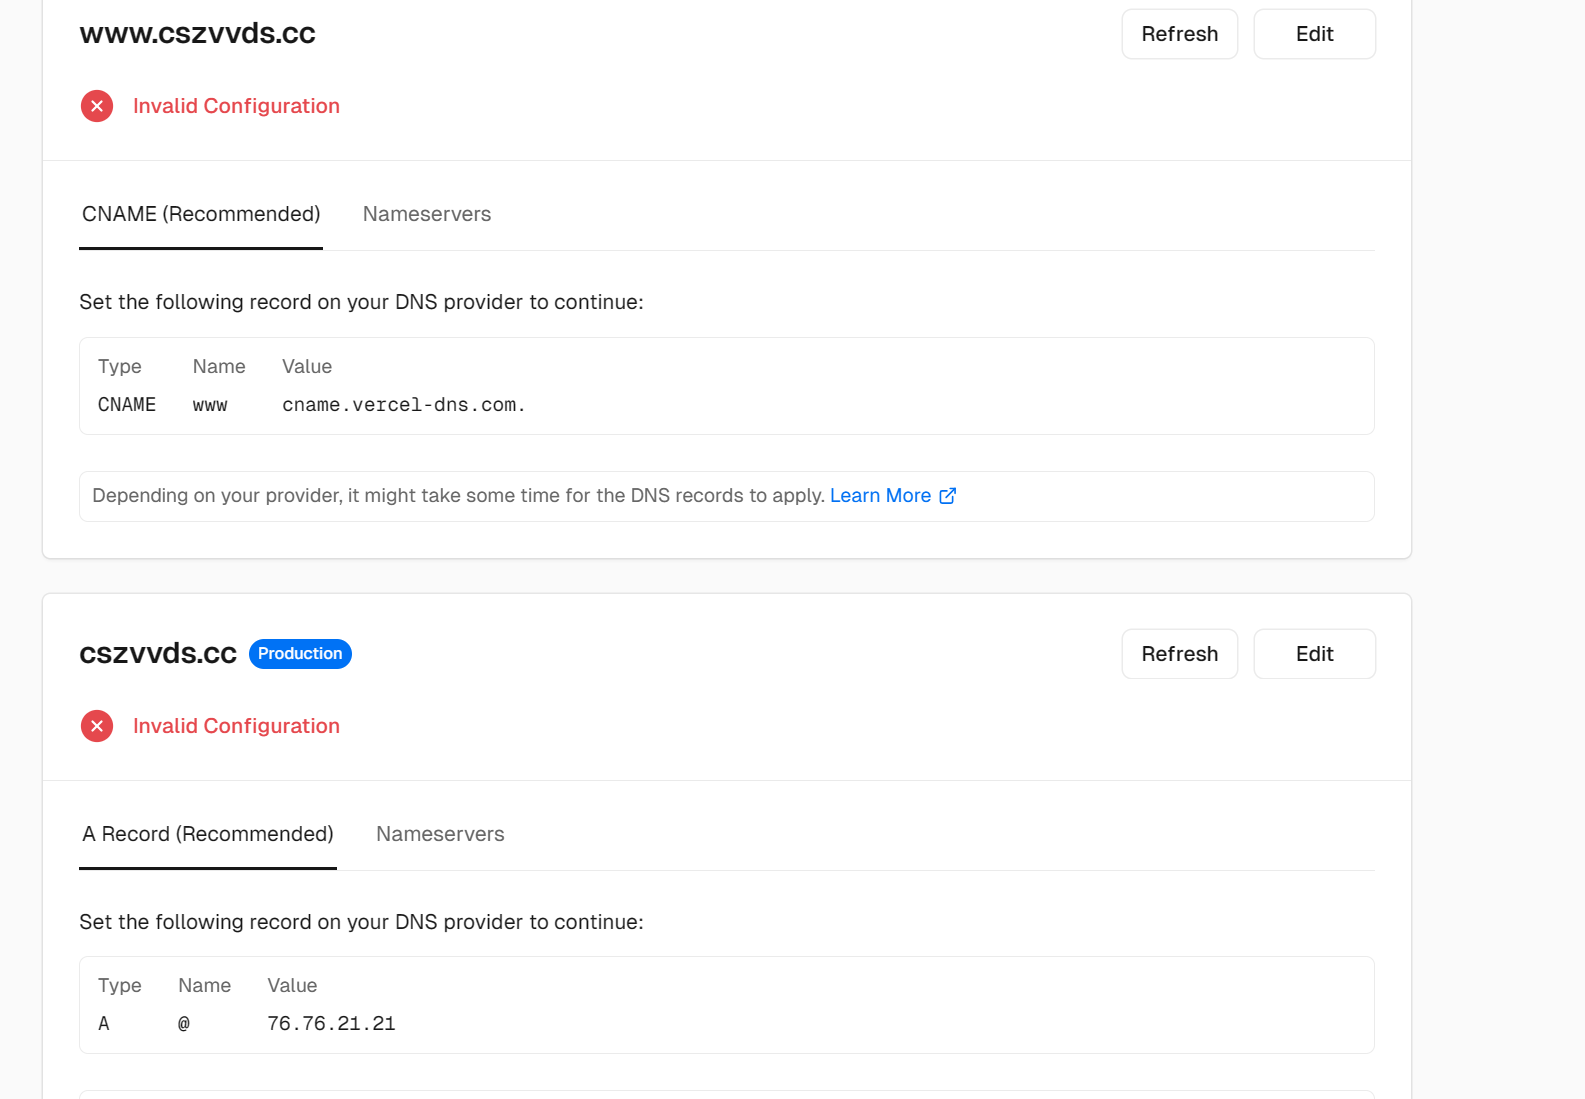Click the 76.76.21.21 IP address value
The width and height of the screenshot is (1585, 1099).
pos(331,1024)
